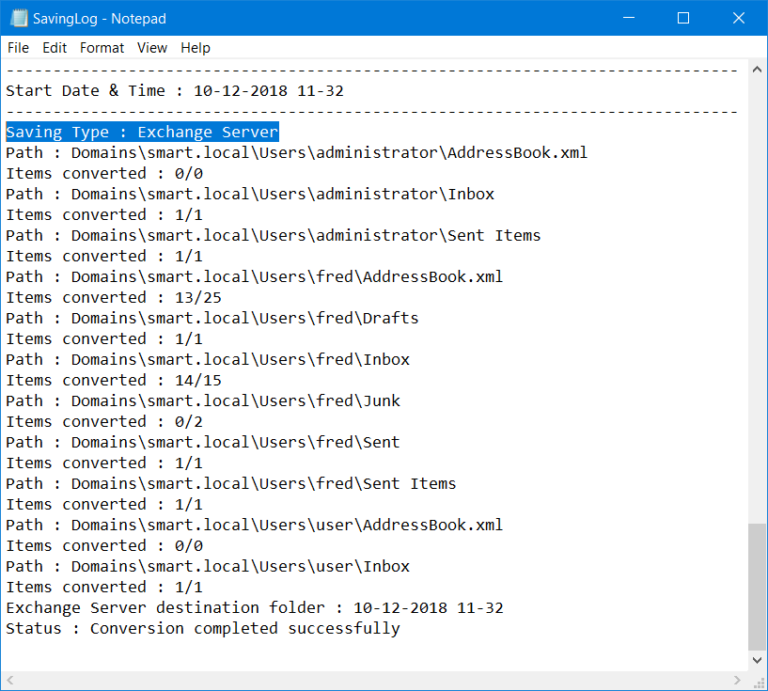The width and height of the screenshot is (768, 691).
Task: Click the fred\Drafts path line
Action: click(x=213, y=318)
